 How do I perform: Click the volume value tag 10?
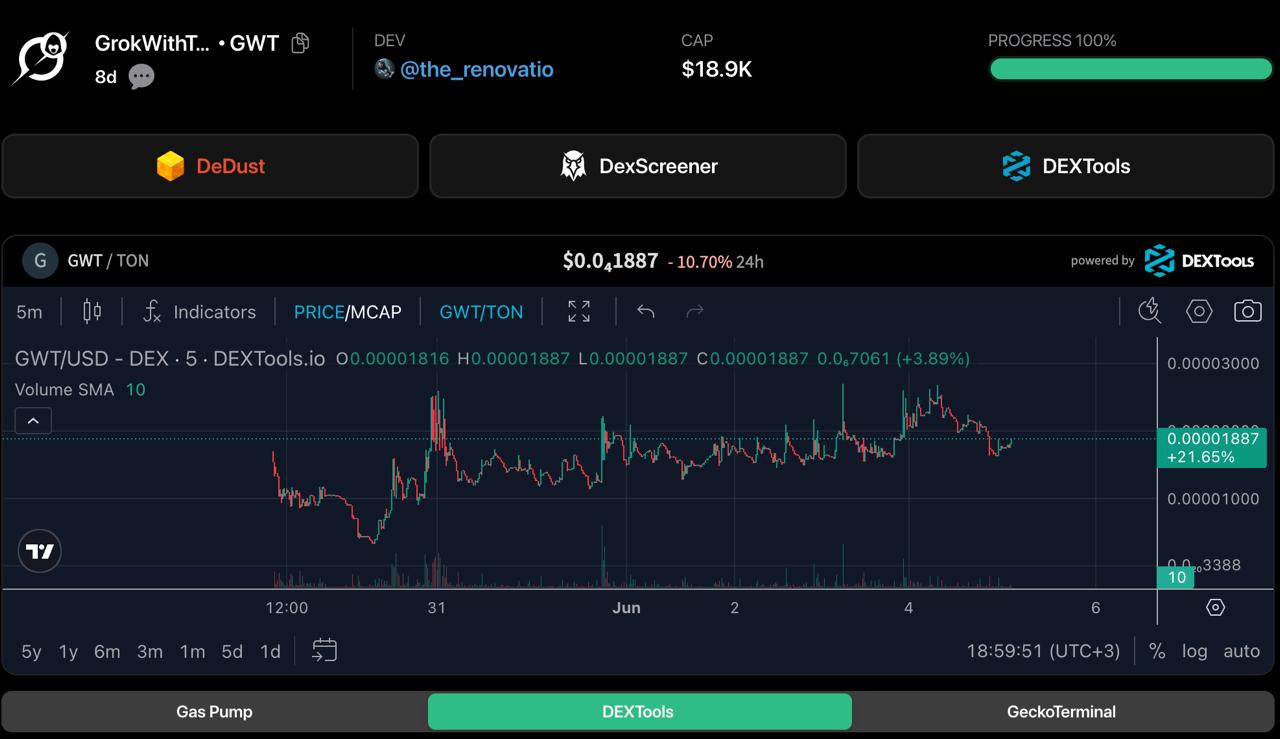[1177, 577]
